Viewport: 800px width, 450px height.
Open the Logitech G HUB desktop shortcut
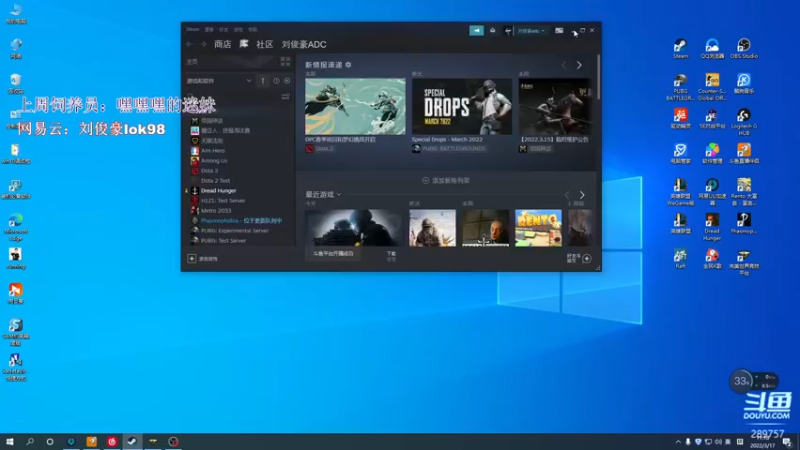coord(744,122)
